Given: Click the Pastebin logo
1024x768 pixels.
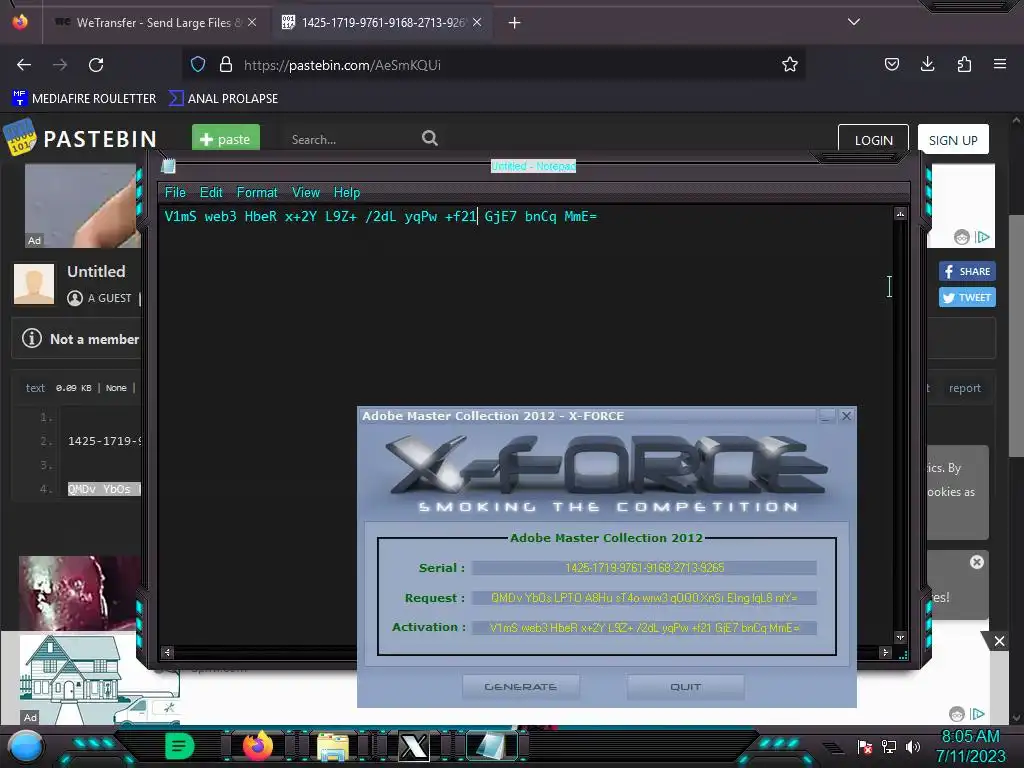Looking at the screenshot, I should 81,138.
